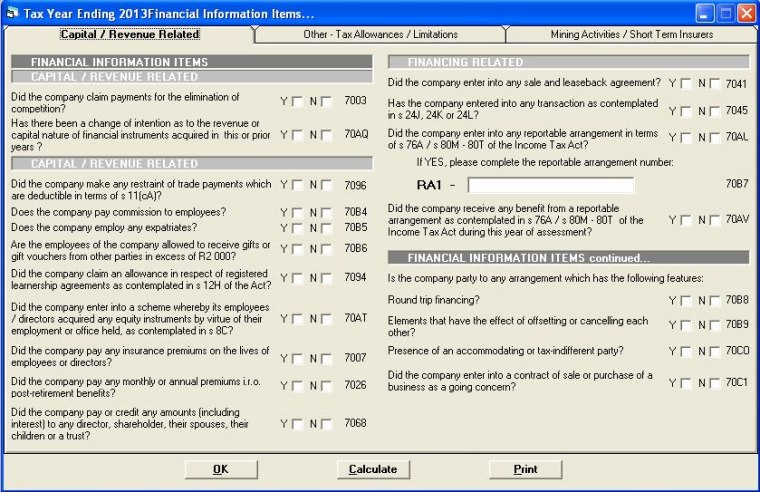The image size is (760, 492).
Task: Tick Y for 70B9 offsetting elements
Action: 686,325
